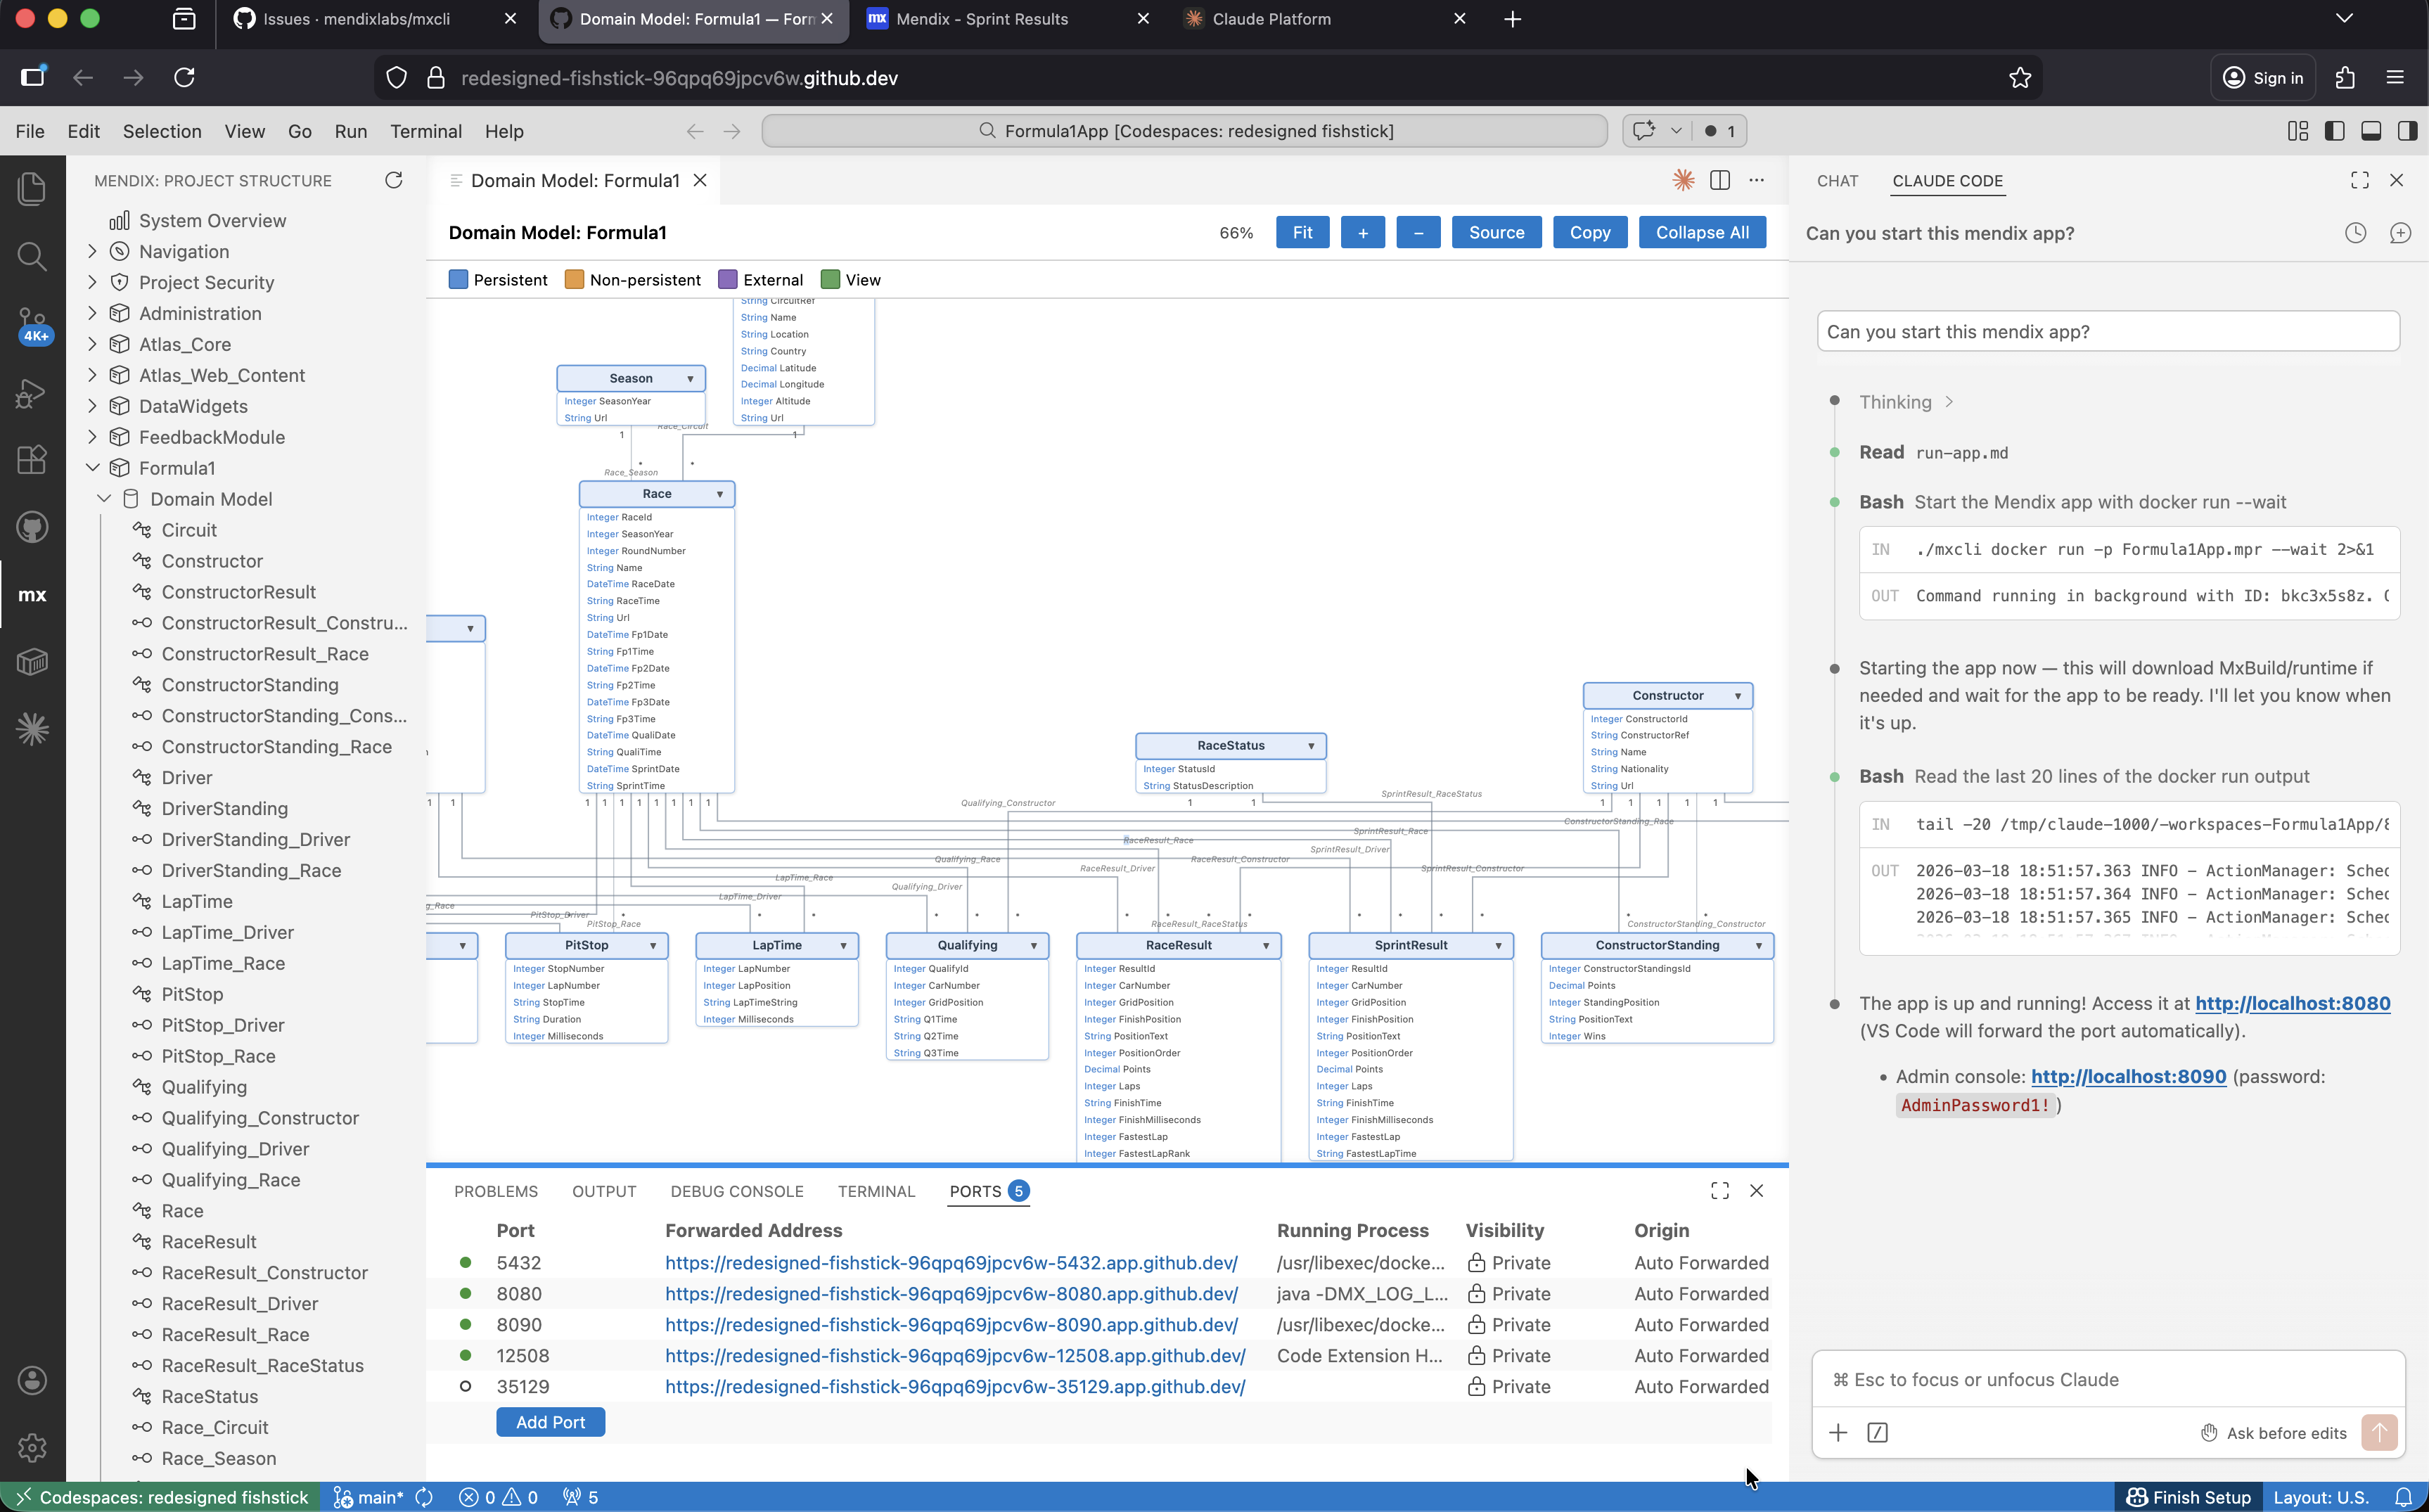Toggle the bottom panel visibility
The image size is (2429, 1512).
2371,131
